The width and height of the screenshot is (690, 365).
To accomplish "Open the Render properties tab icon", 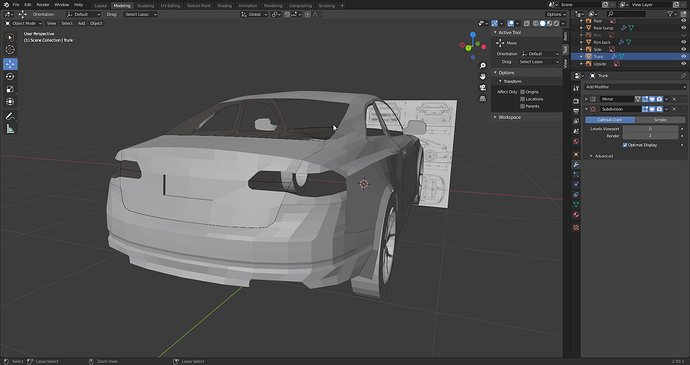I will tap(576, 101).
